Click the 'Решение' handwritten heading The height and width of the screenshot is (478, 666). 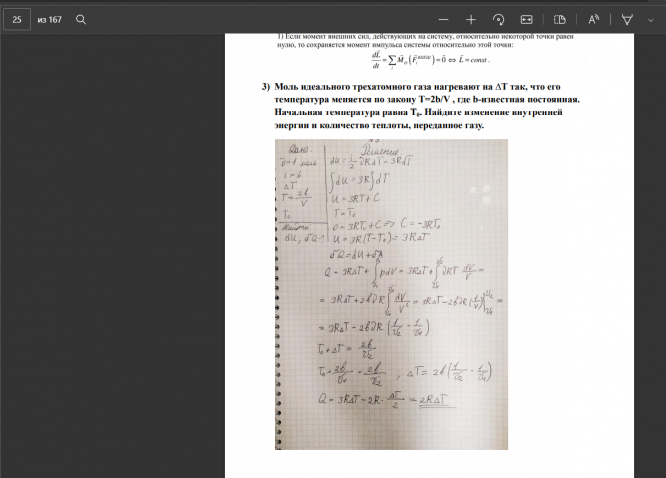[379, 151]
